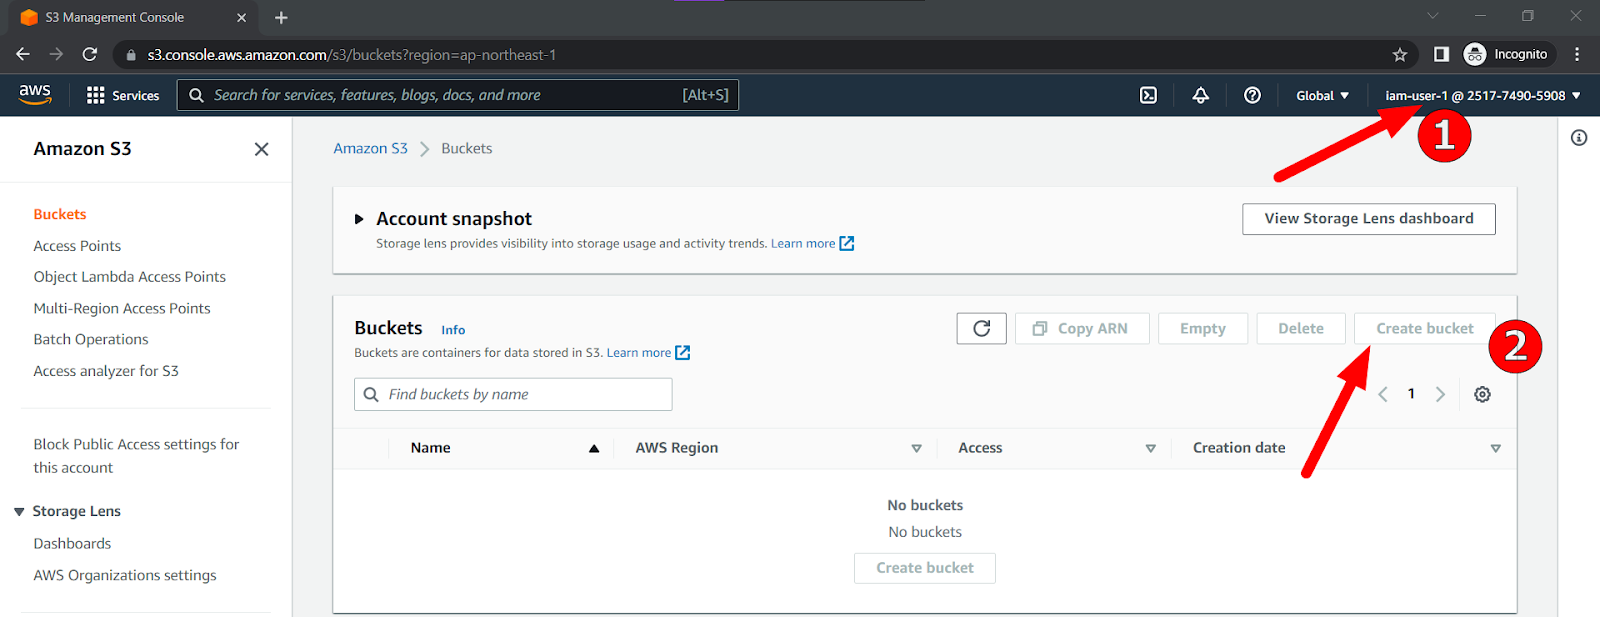1600x617 pixels.
Task: Open the Buckets Info link
Action: click(453, 330)
